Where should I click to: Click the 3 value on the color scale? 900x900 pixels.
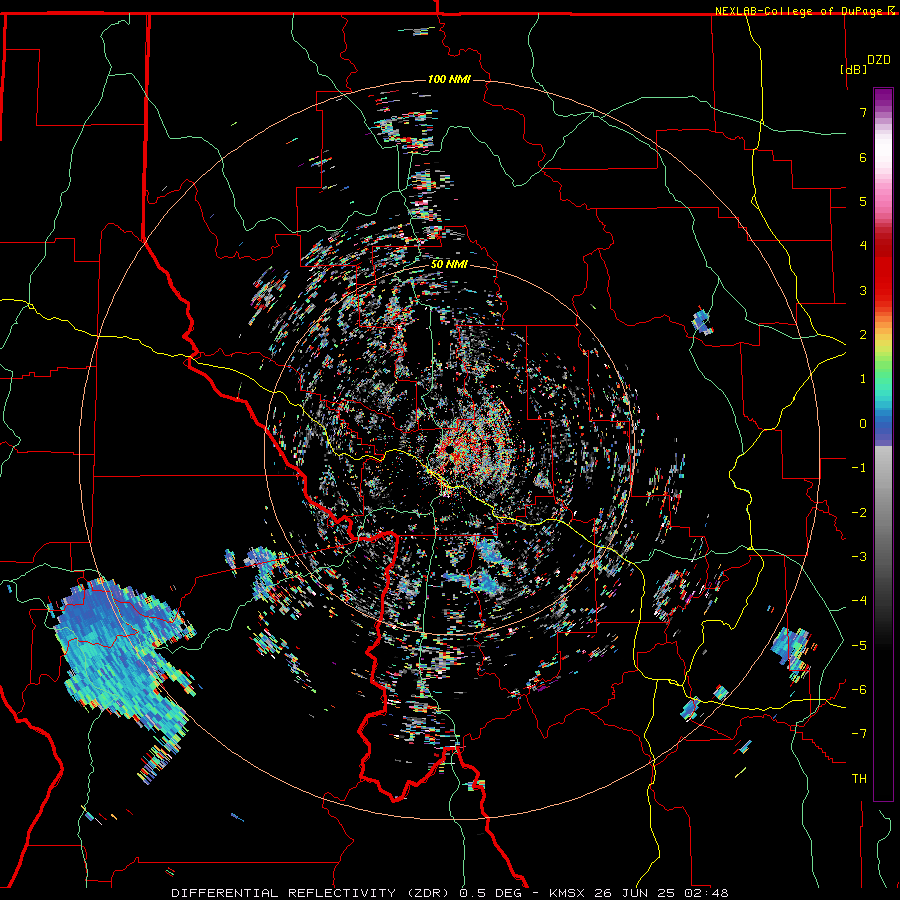[x=863, y=290]
